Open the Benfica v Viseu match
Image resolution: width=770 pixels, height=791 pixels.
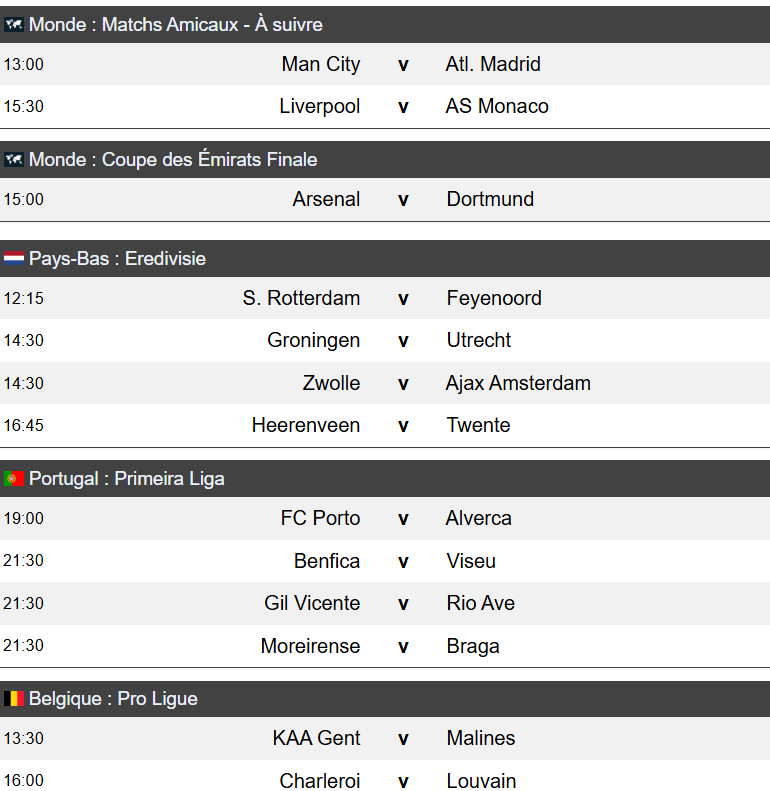[x=385, y=561]
